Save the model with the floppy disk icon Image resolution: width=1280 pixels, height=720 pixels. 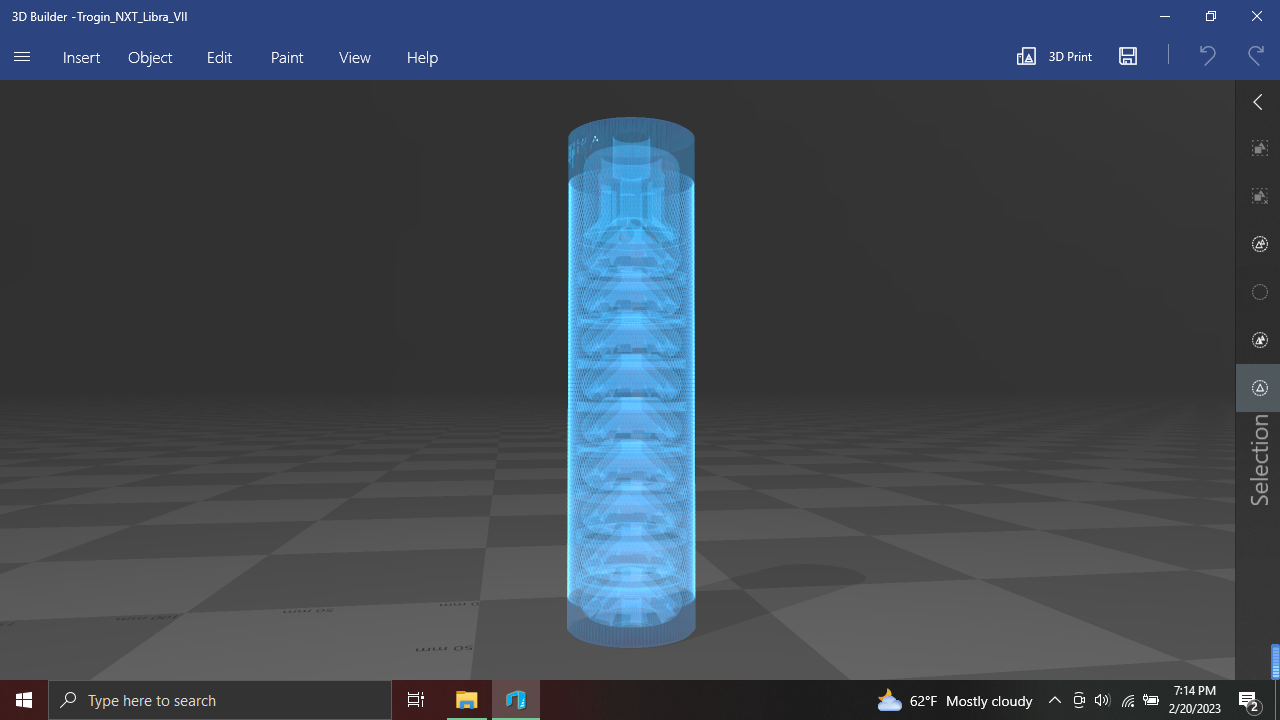coord(1128,56)
